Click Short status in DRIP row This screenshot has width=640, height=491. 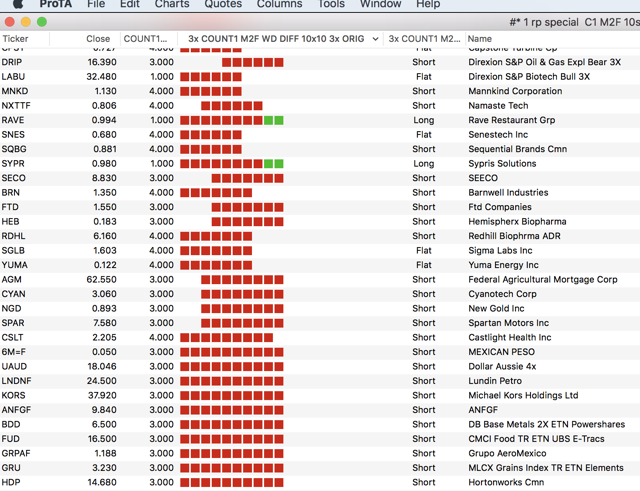(424, 62)
